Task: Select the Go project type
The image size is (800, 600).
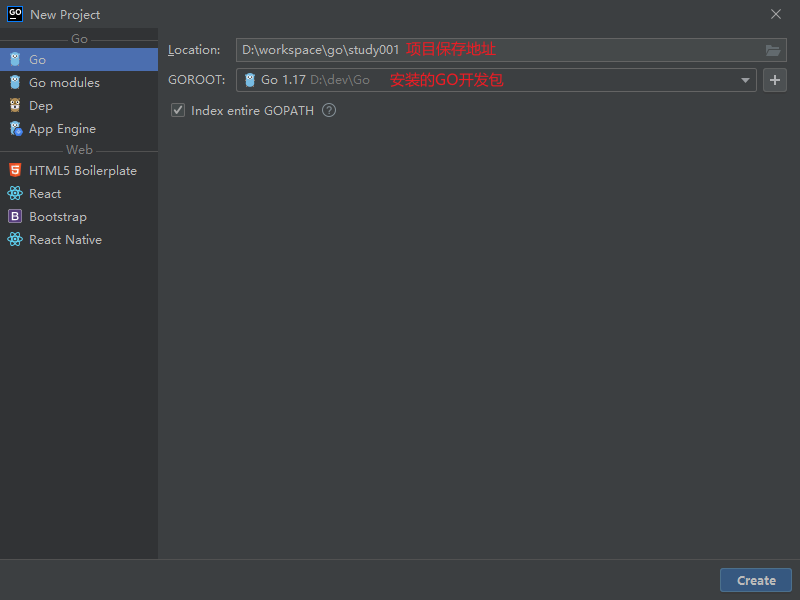Action: point(79,59)
